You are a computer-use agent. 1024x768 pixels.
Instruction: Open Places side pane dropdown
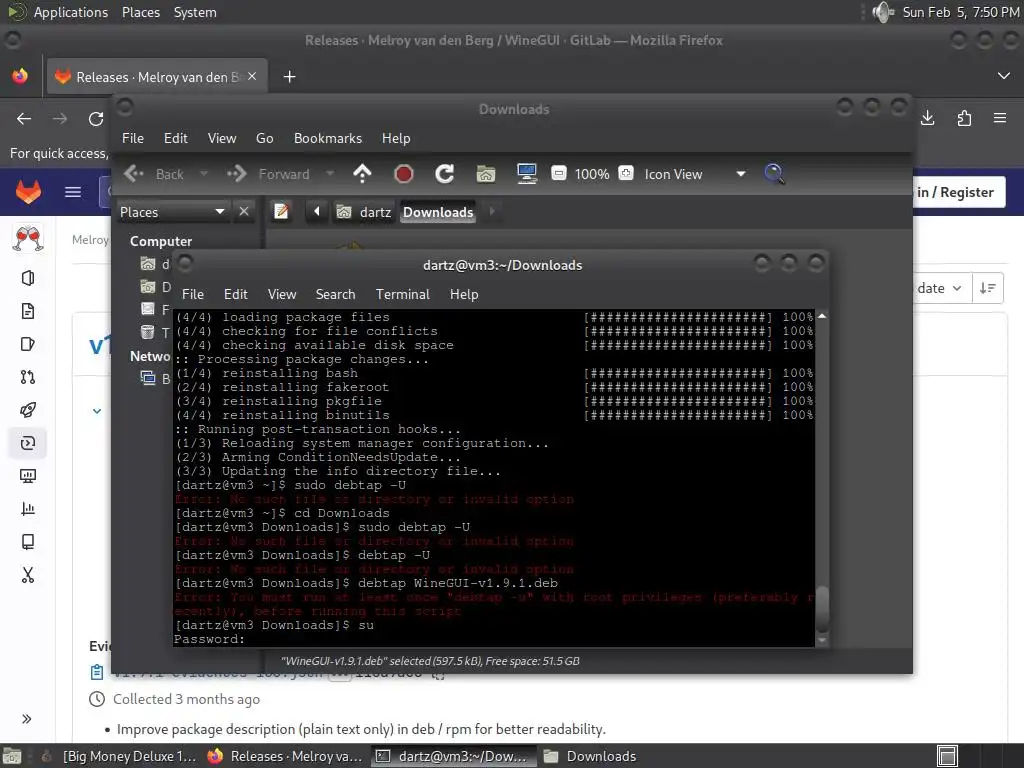tap(173, 212)
